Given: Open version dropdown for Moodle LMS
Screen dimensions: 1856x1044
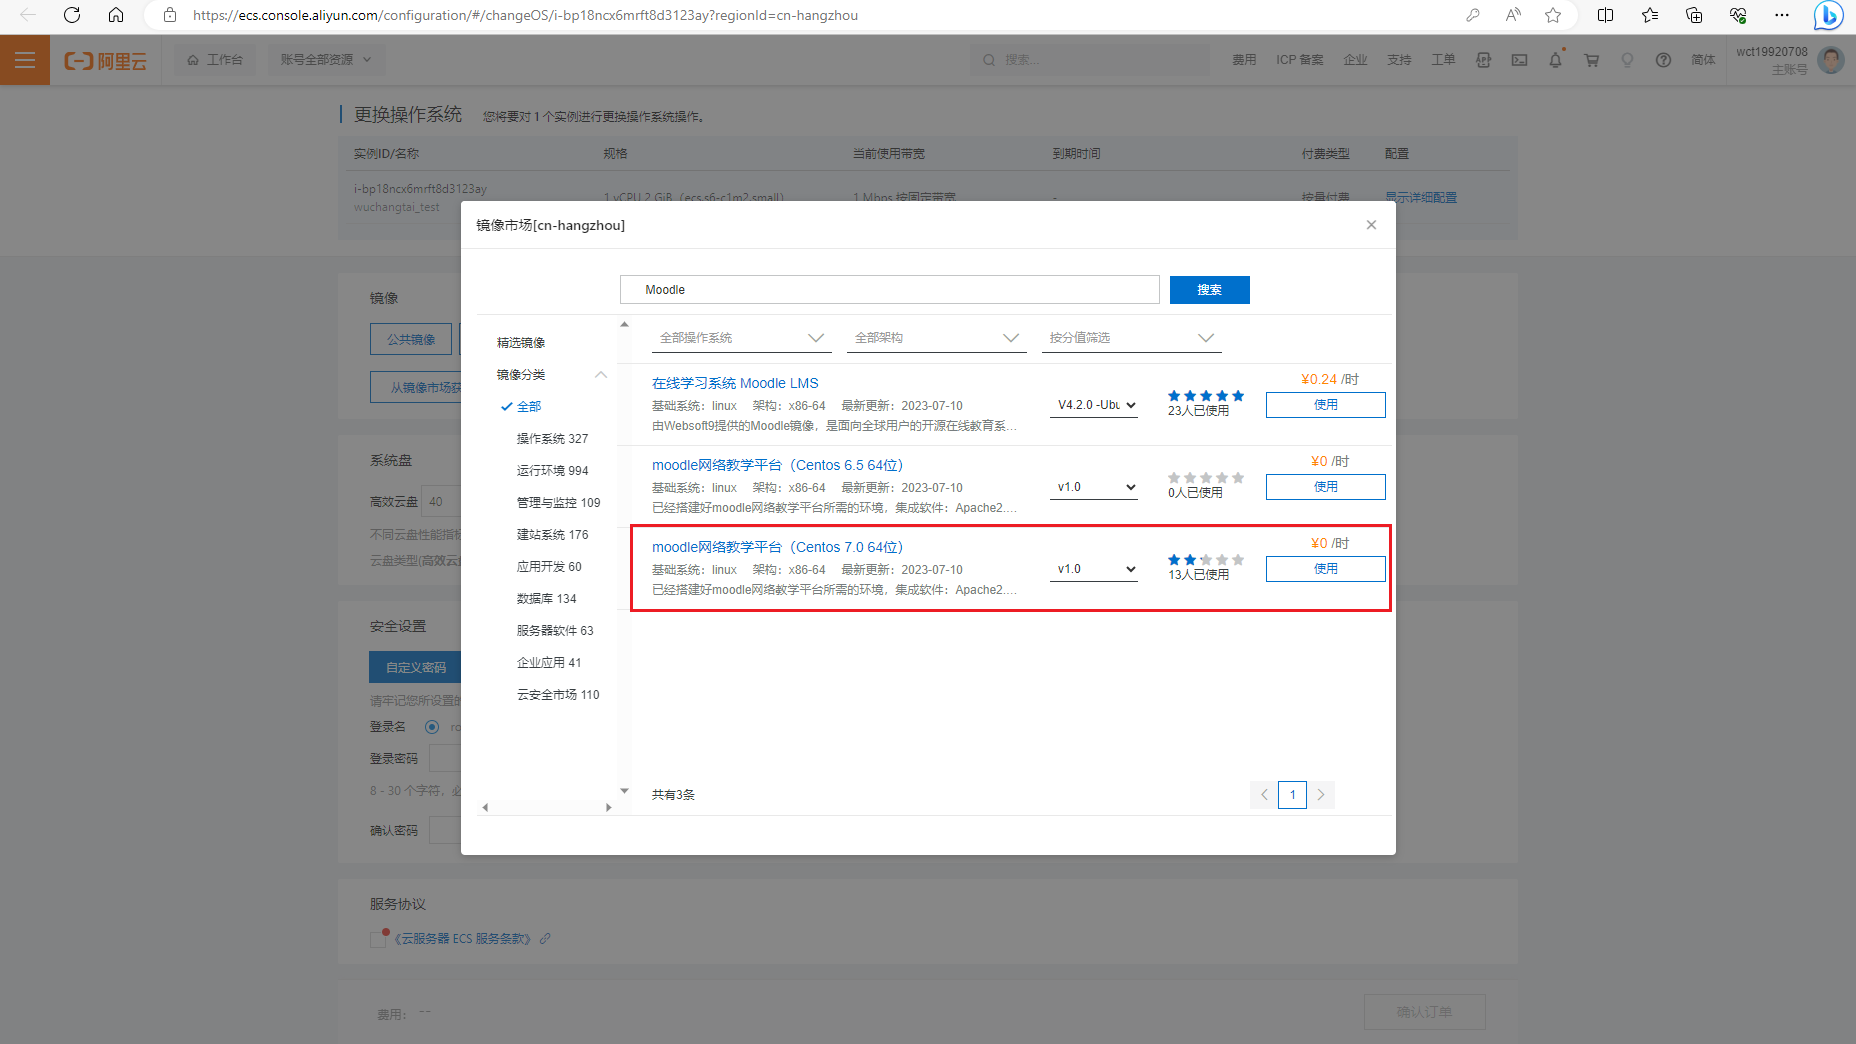Looking at the screenshot, I should (x=1094, y=405).
